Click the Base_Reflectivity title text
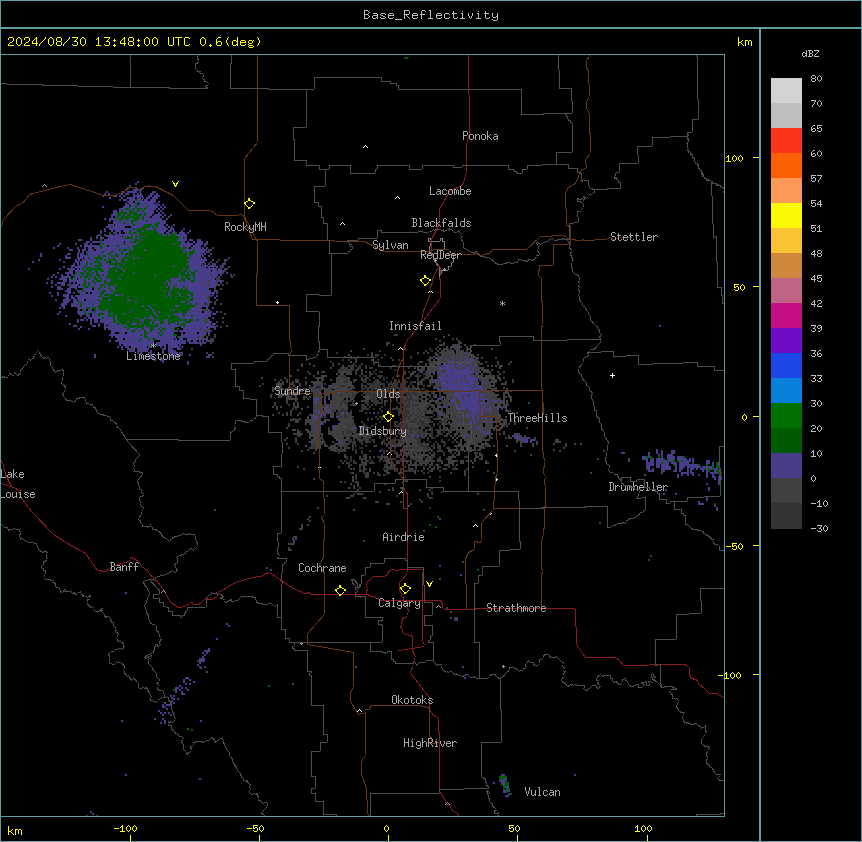 point(431,15)
